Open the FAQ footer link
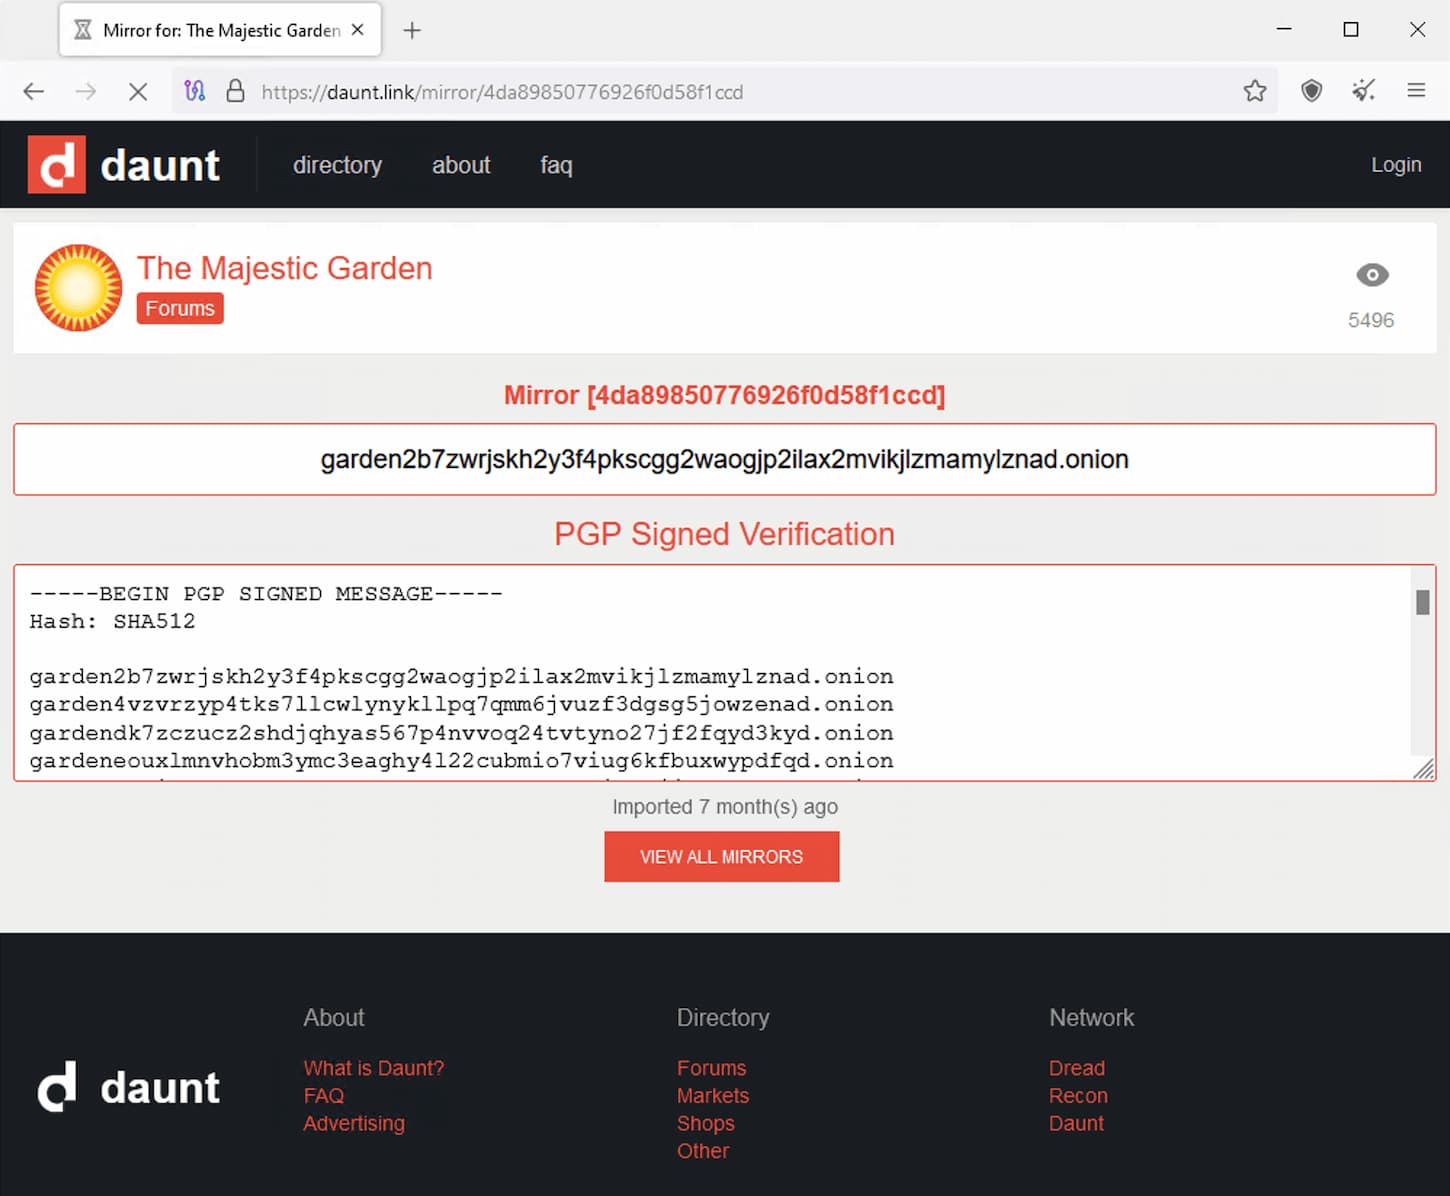Screen dimensions: 1450x1196 pos(324,1096)
